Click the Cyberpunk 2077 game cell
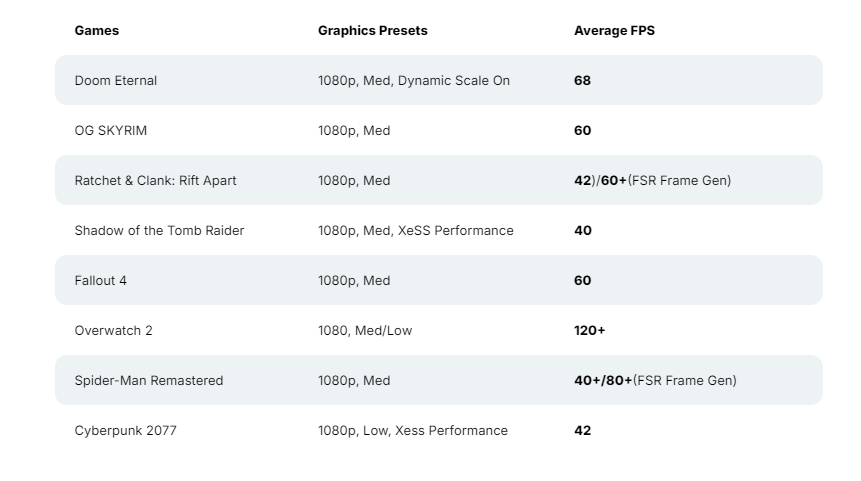The width and height of the screenshot is (861, 481). (x=125, y=430)
